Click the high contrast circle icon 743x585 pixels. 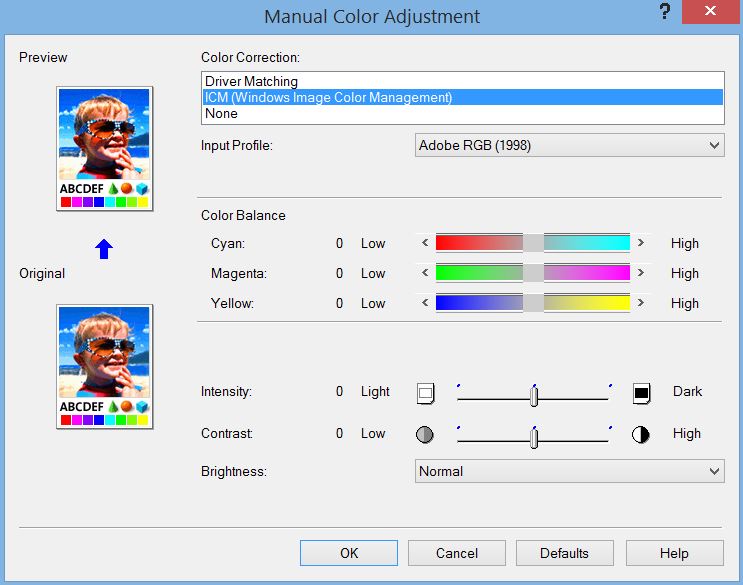point(642,435)
